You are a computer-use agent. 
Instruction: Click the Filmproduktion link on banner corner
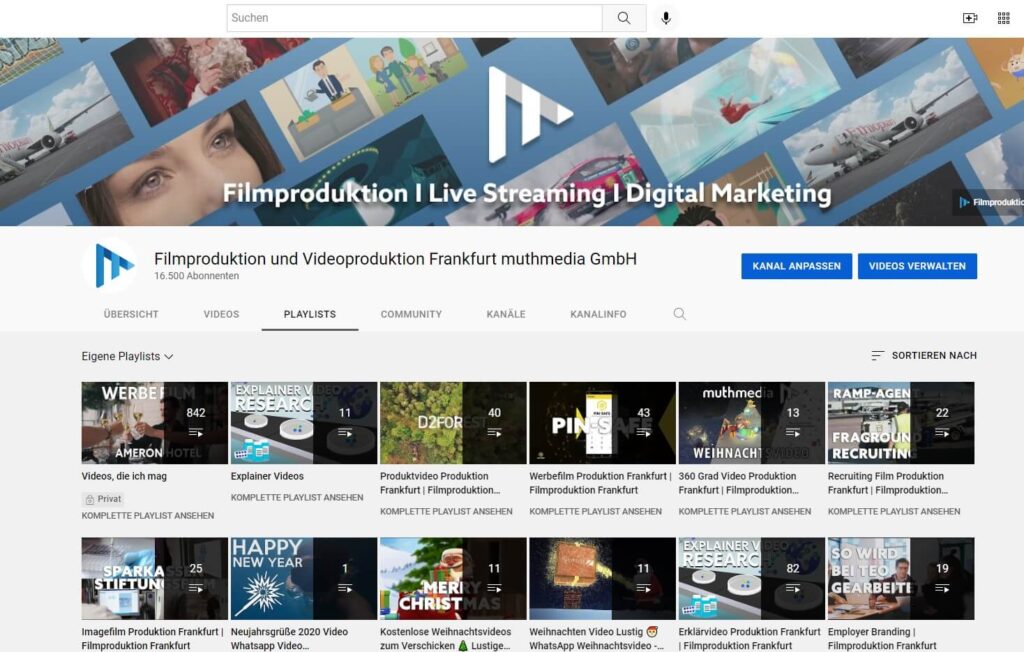989,202
